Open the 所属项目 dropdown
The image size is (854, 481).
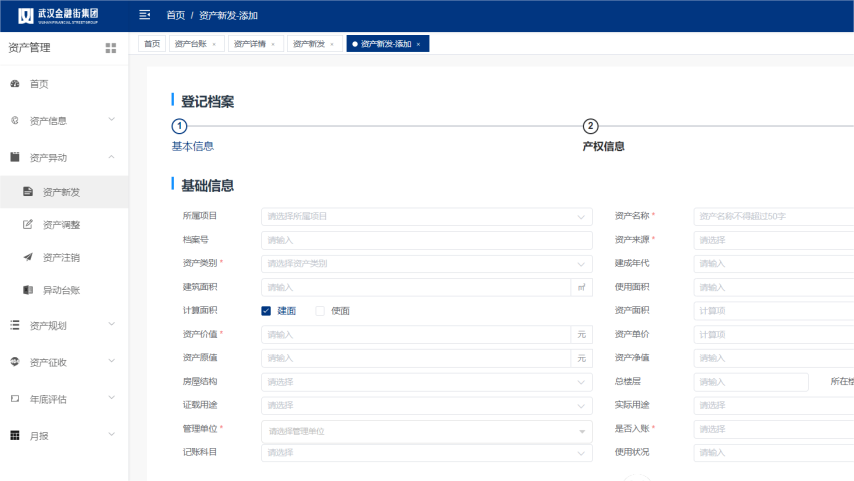coord(426,216)
